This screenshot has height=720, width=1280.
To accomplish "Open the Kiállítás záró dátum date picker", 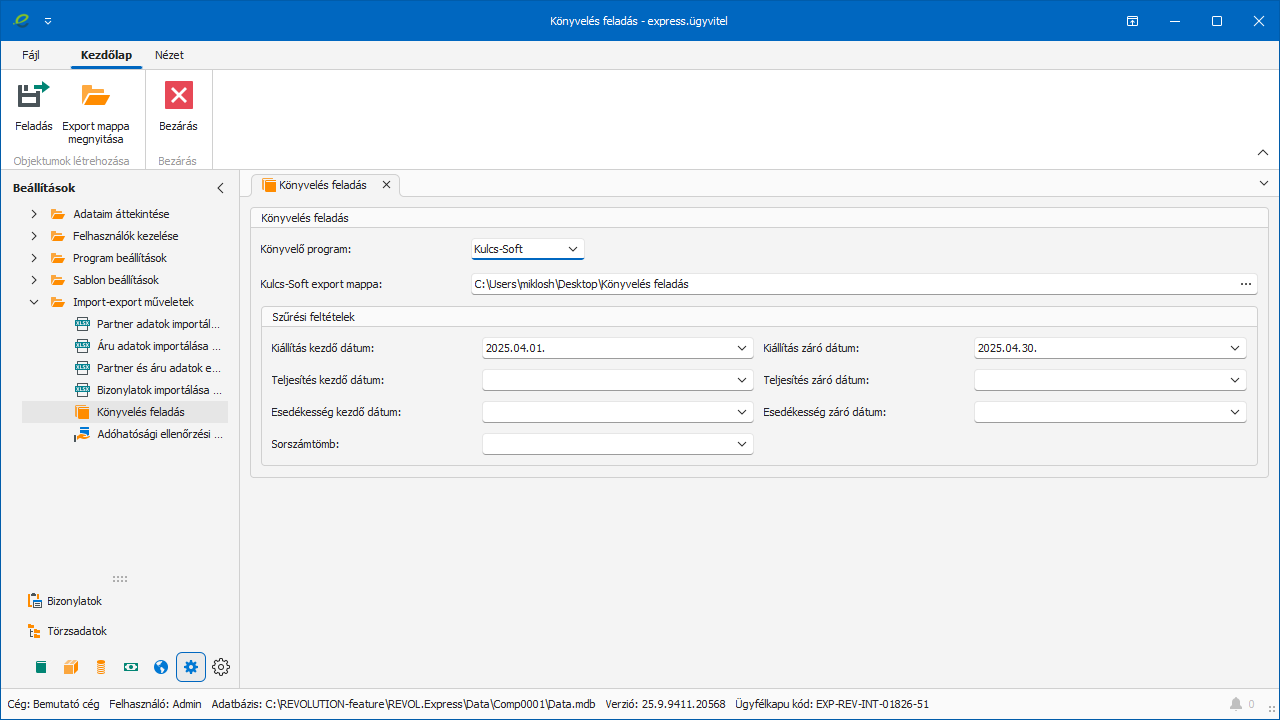I will click(1235, 348).
